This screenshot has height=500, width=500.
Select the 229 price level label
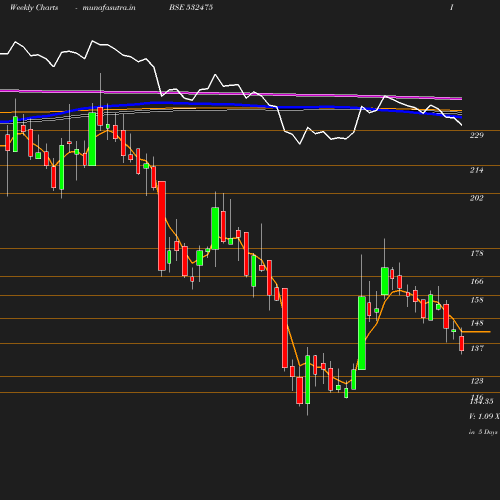pyautogui.click(x=477, y=135)
